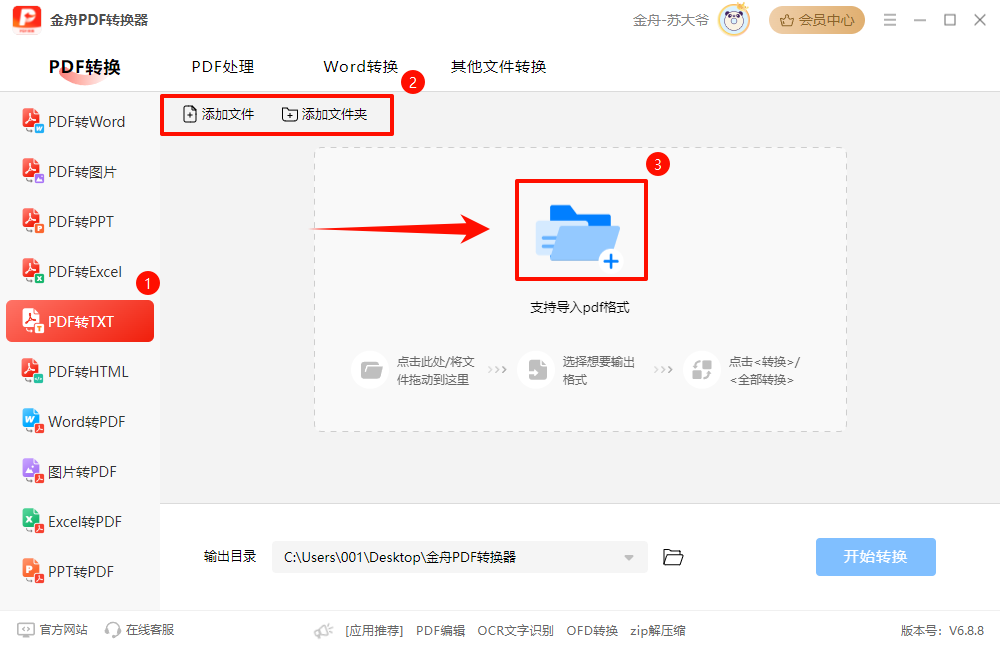Click username 金舟-苏大爷
1000x650 pixels.
click(x=671, y=20)
